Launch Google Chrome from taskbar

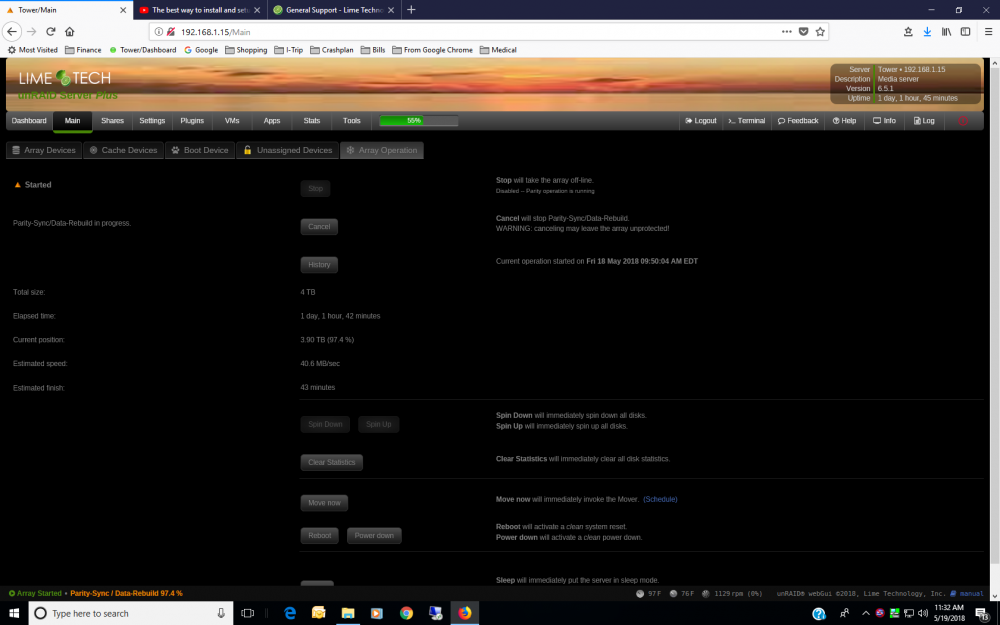pyautogui.click(x=406, y=613)
